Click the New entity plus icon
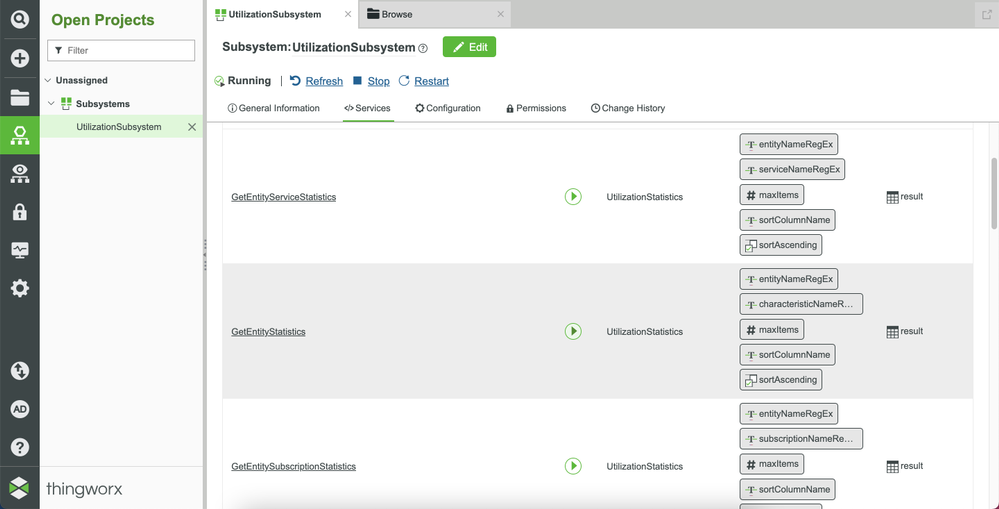 [20, 59]
